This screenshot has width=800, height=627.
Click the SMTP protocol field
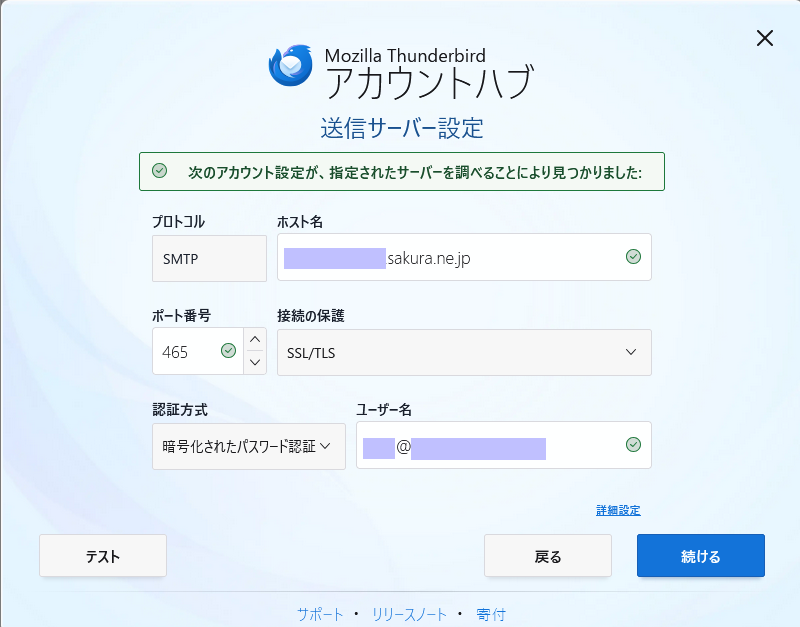pyautogui.click(x=209, y=258)
